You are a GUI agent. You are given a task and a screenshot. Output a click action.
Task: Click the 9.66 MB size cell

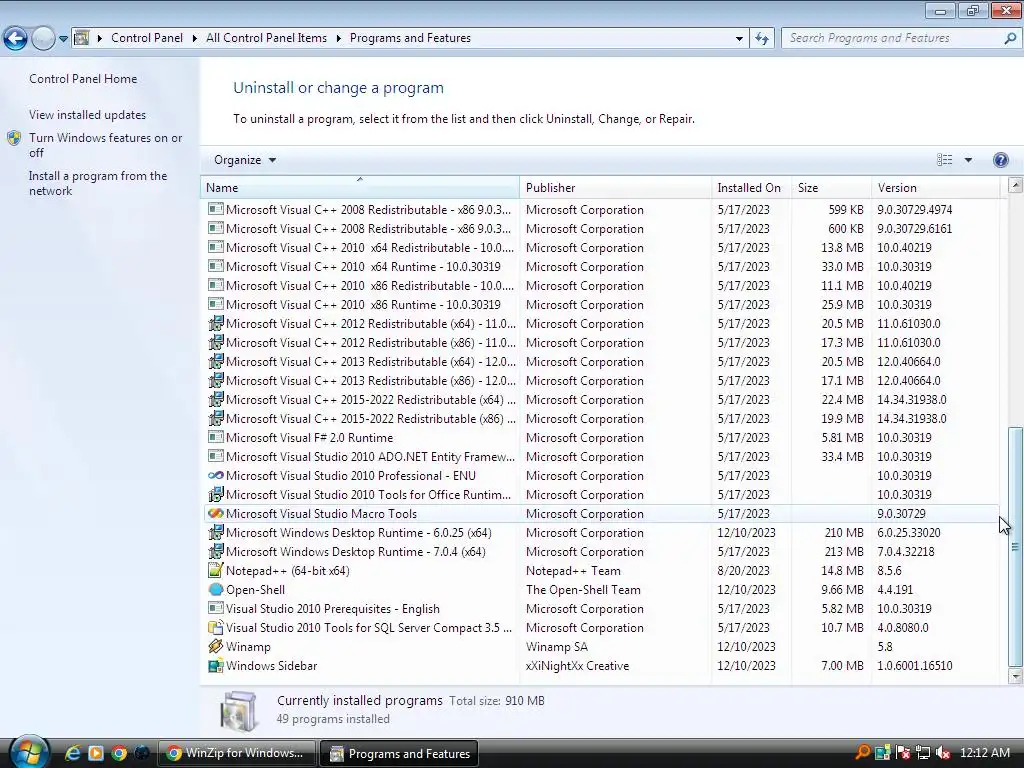pyautogui.click(x=842, y=589)
